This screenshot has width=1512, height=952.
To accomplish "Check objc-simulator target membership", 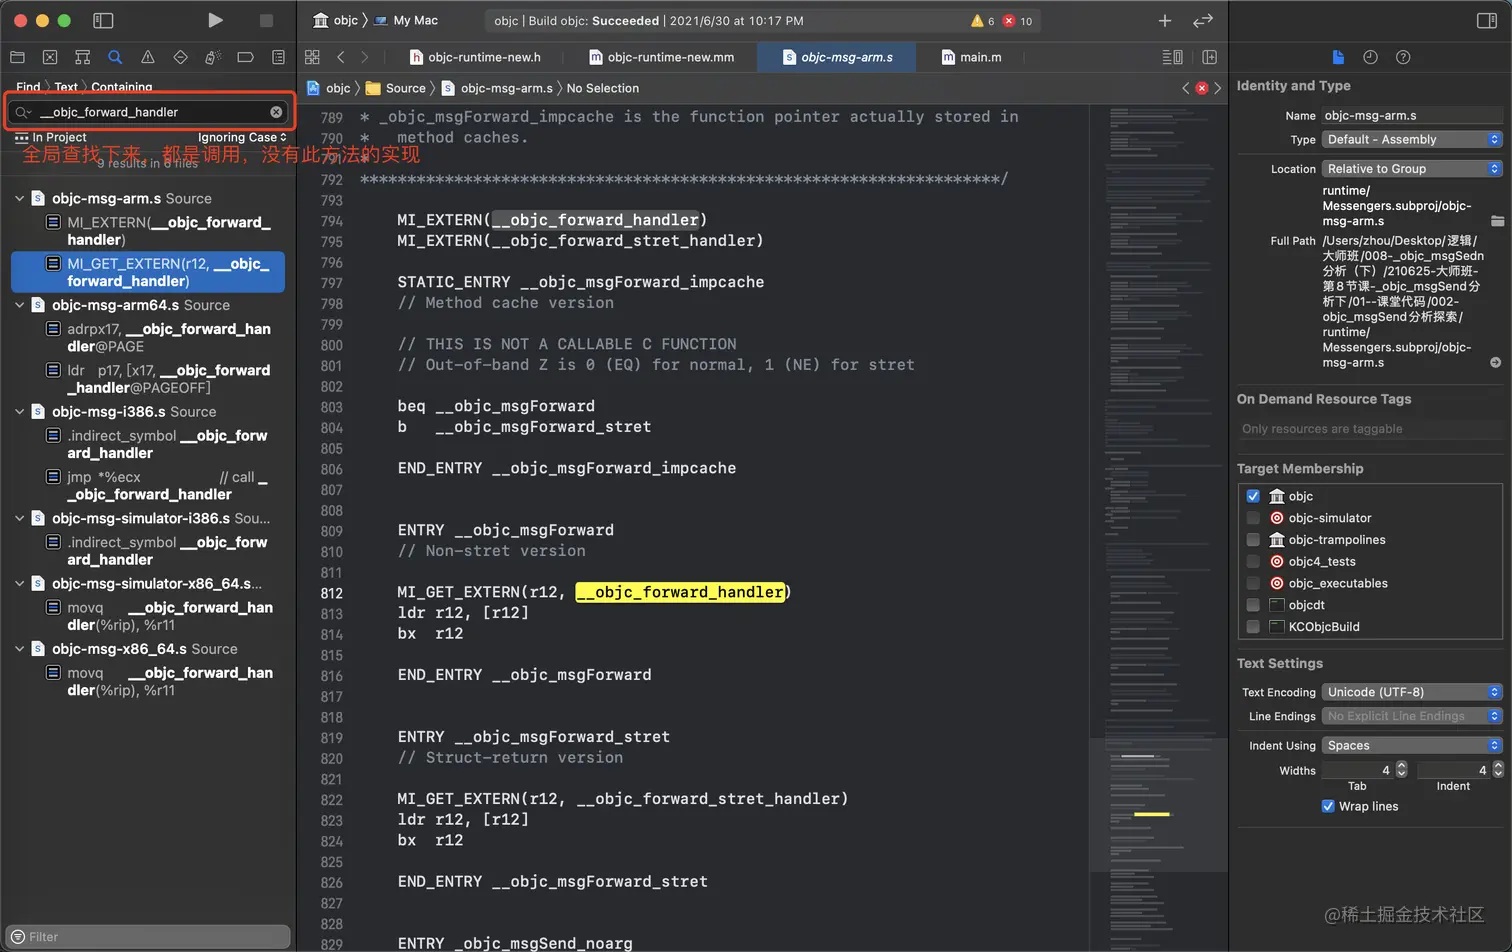I will tap(1253, 518).
